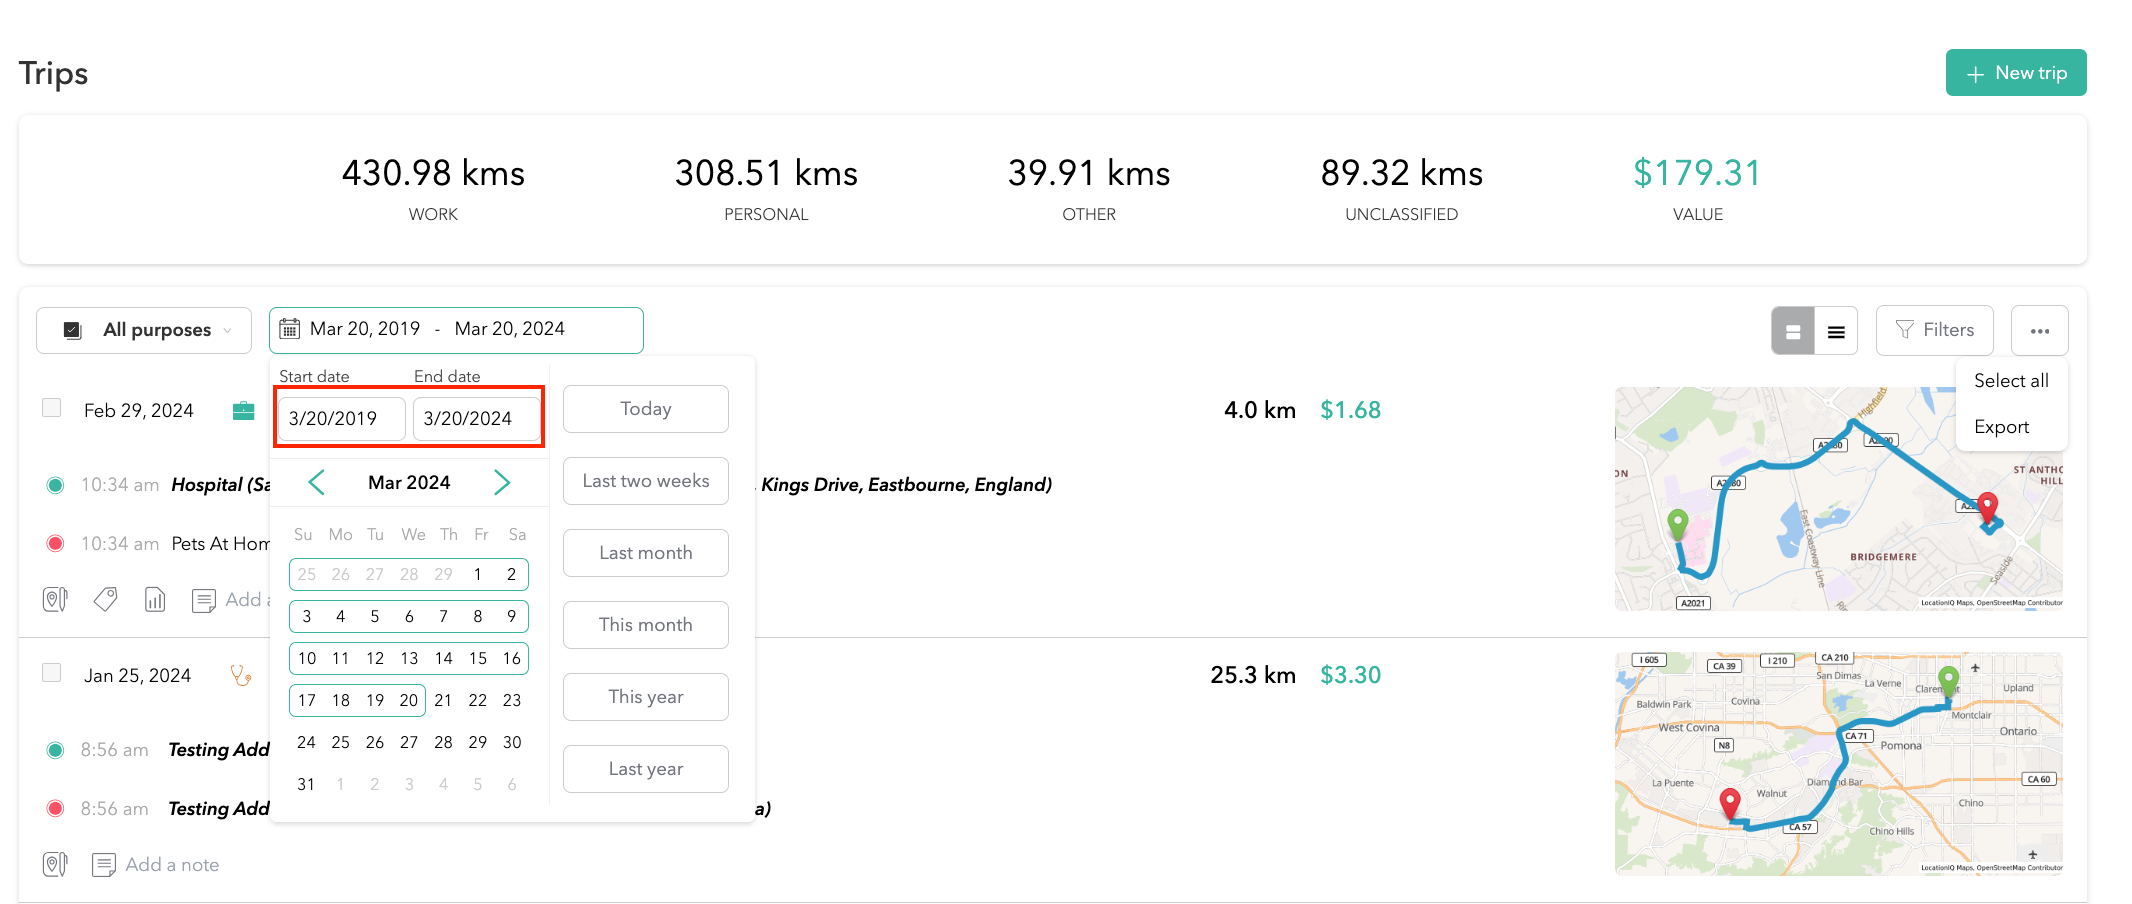Open the trip statistics bar-chart icon

(x=155, y=598)
